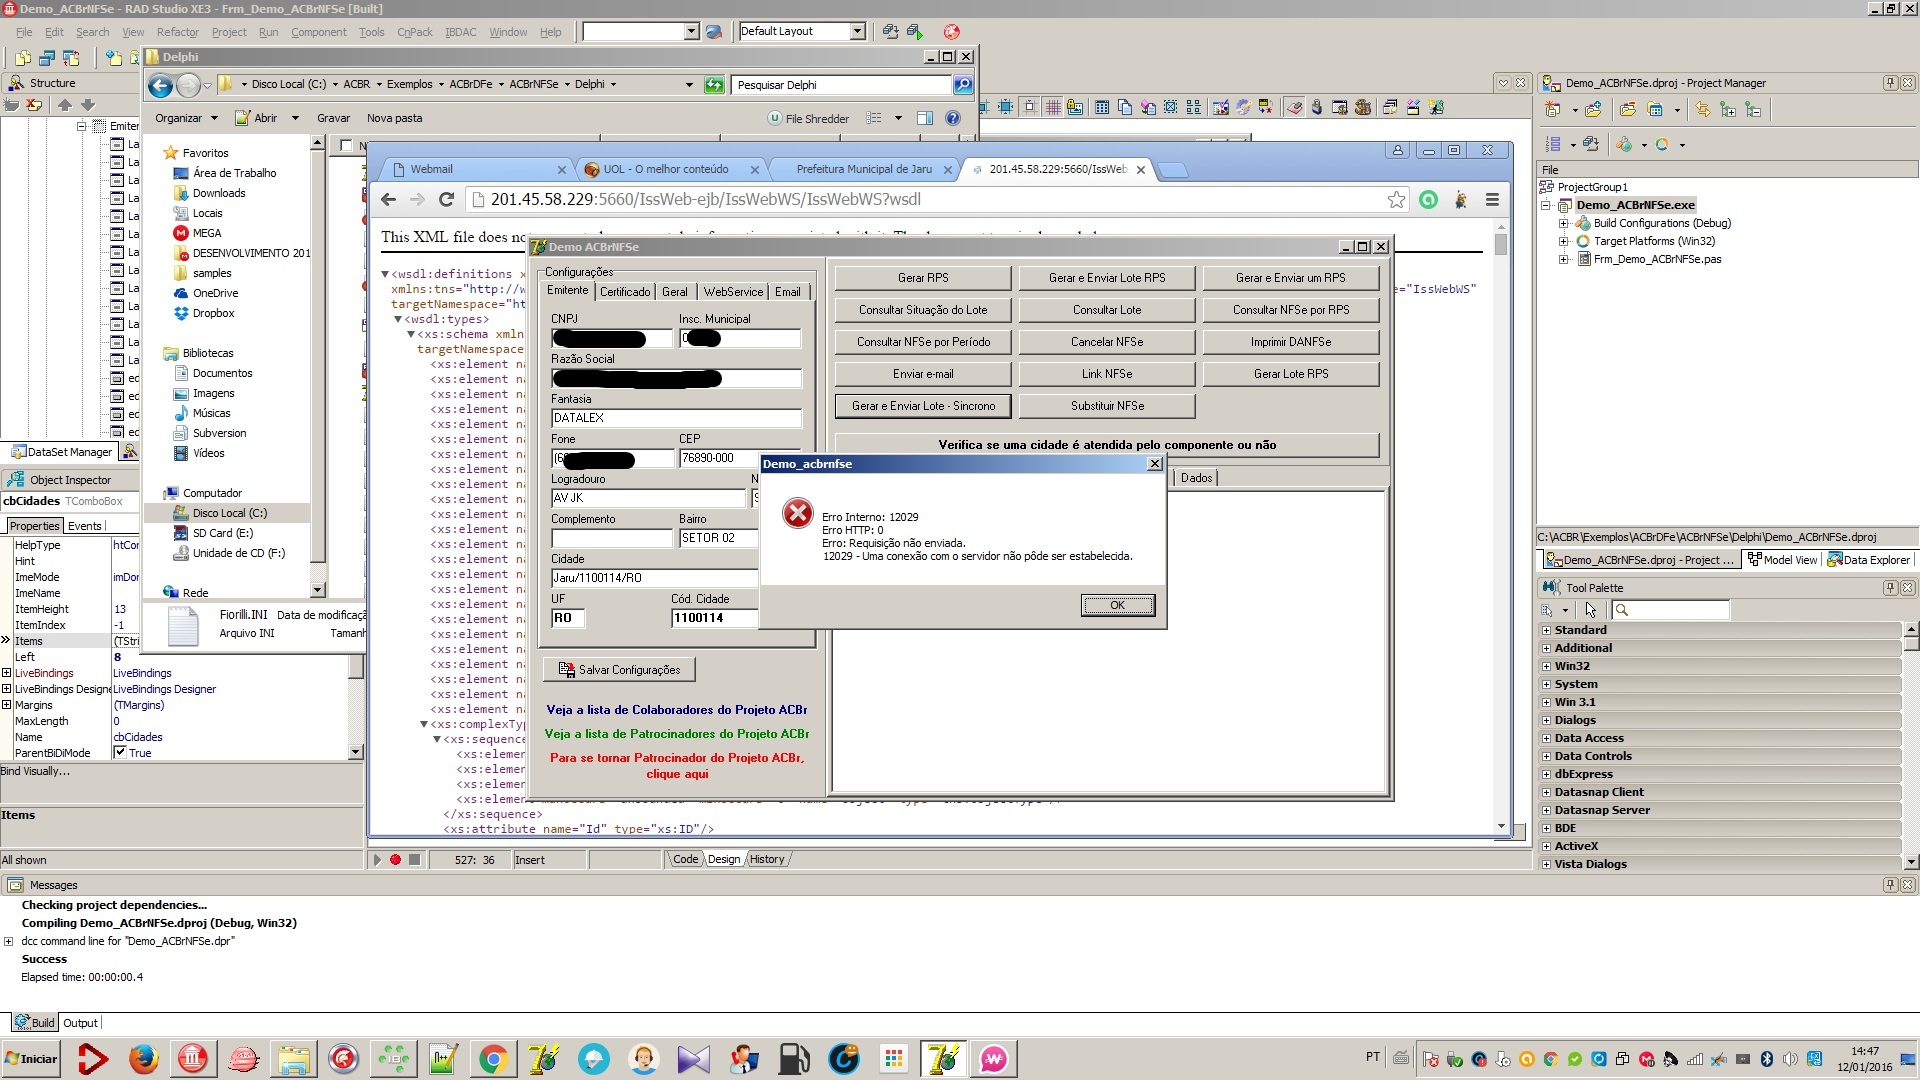Viewport: 1920px width, 1080px height.
Task: Go back in the Chrome browser
Action: point(389,199)
